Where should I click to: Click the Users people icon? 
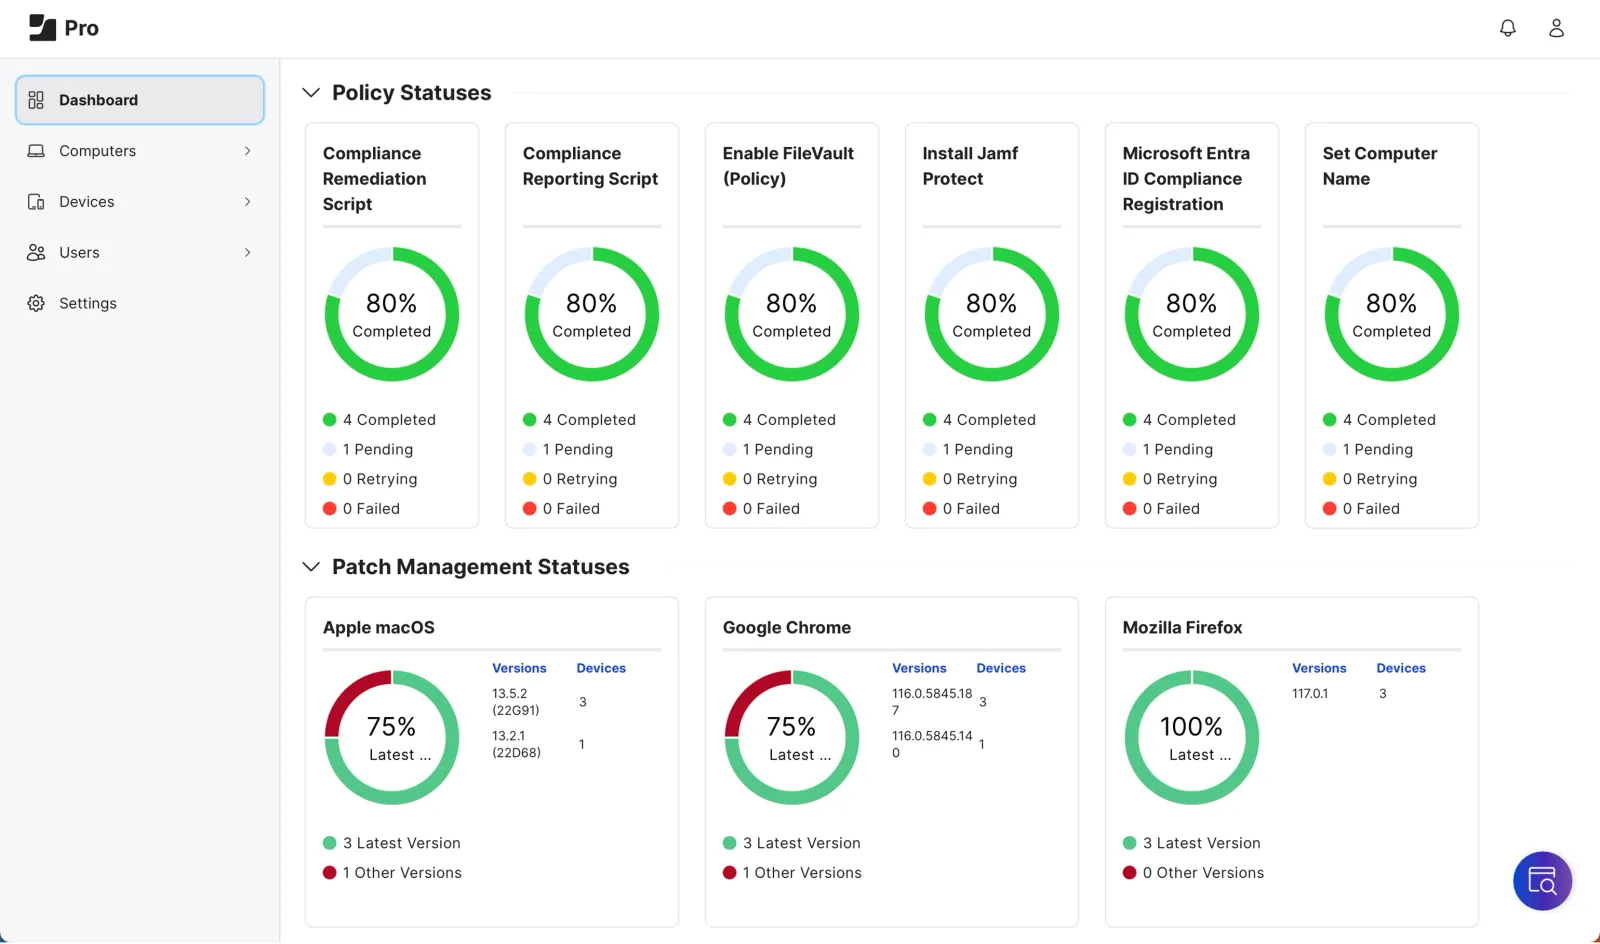click(36, 253)
